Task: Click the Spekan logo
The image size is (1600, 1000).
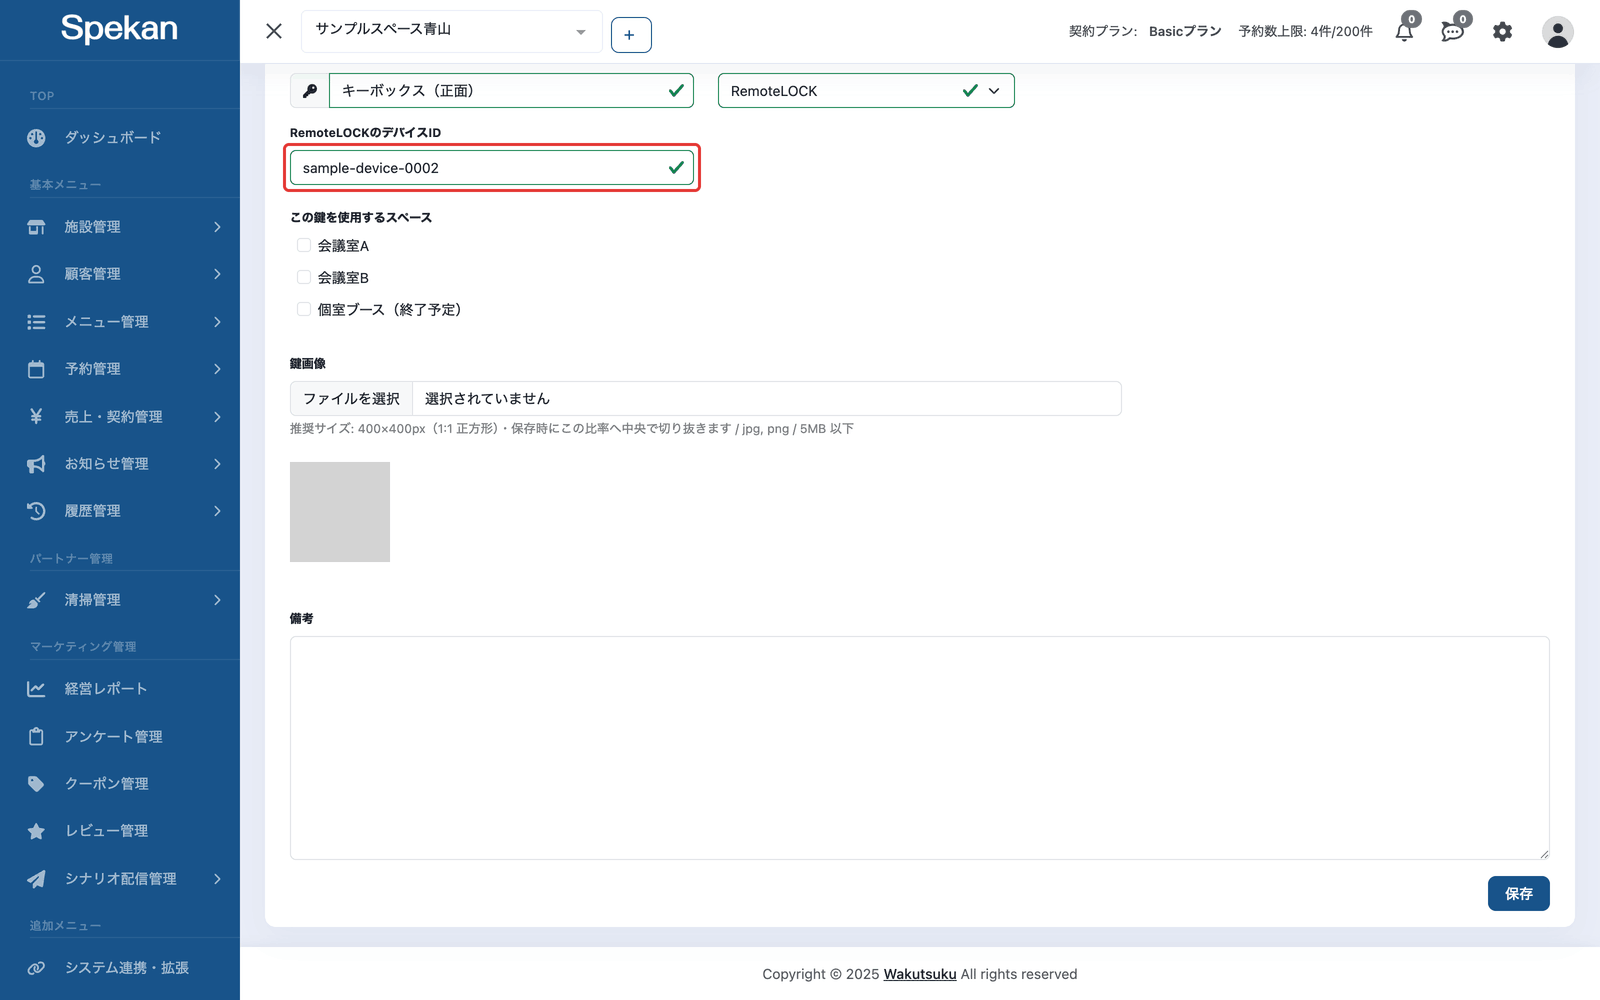Action: click(119, 29)
